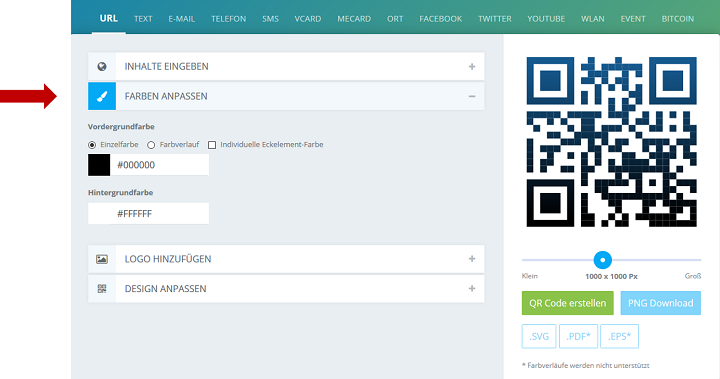Collapse Farben anpassen with minus sign

click(x=472, y=96)
